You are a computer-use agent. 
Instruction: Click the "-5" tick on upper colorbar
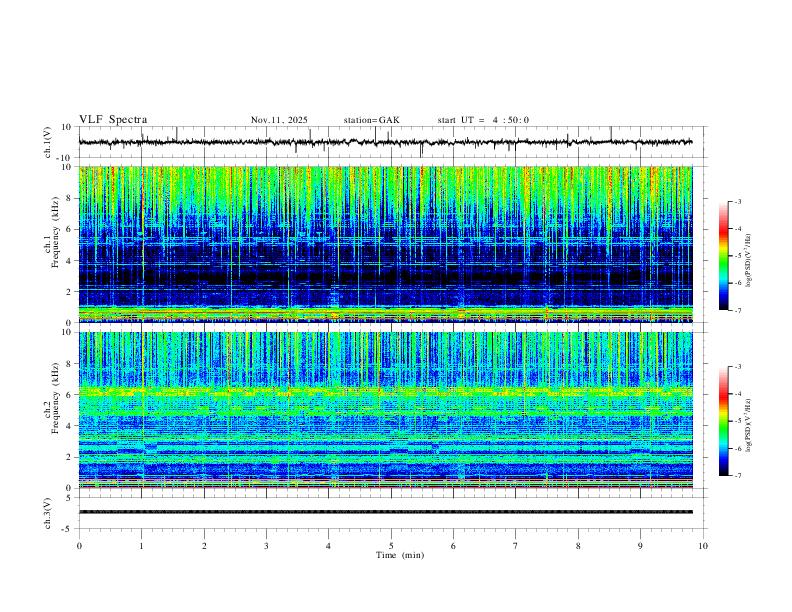pyautogui.click(x=737, y=256)
